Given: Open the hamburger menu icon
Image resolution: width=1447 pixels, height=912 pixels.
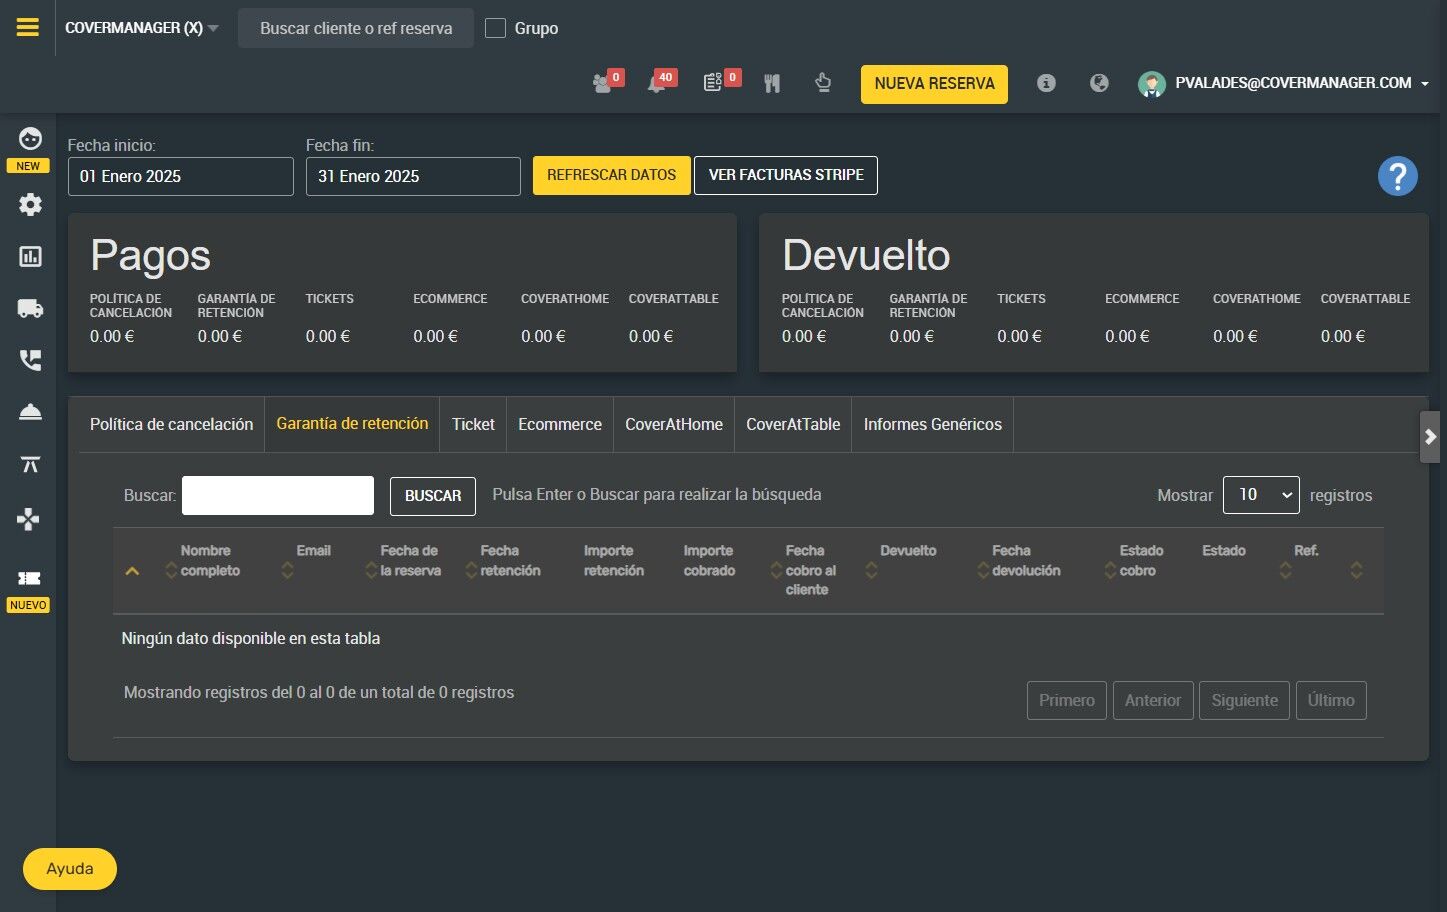Looking at the screenshot, I should 28,27.
